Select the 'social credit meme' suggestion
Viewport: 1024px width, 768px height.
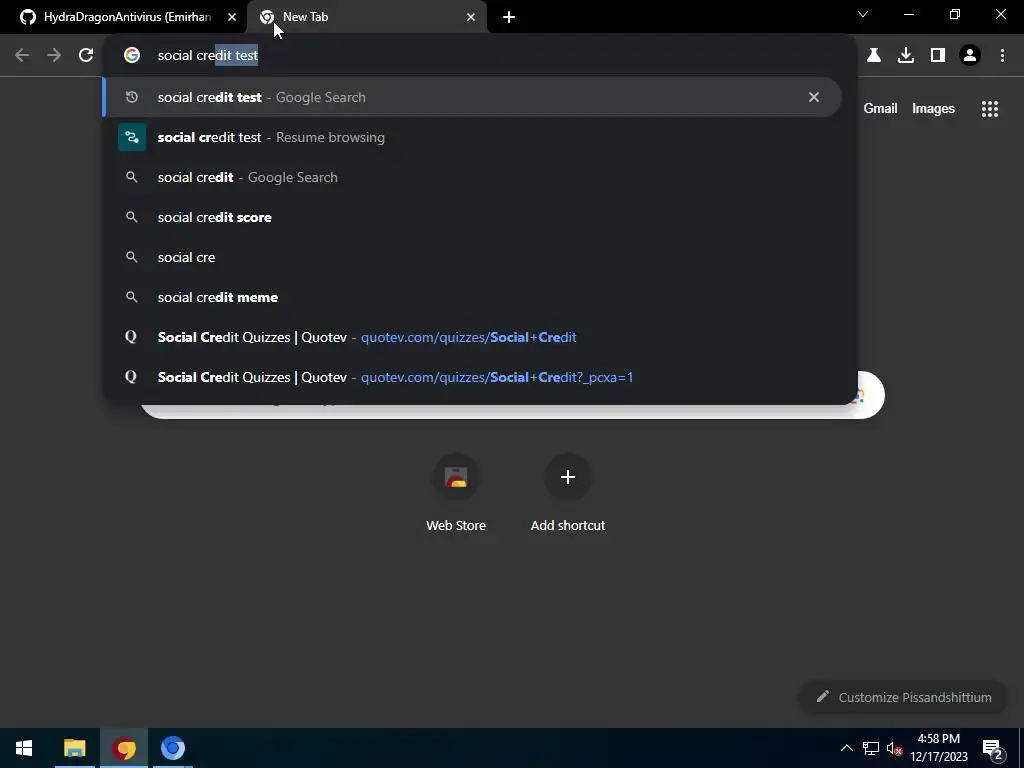[x=472, y=296]
